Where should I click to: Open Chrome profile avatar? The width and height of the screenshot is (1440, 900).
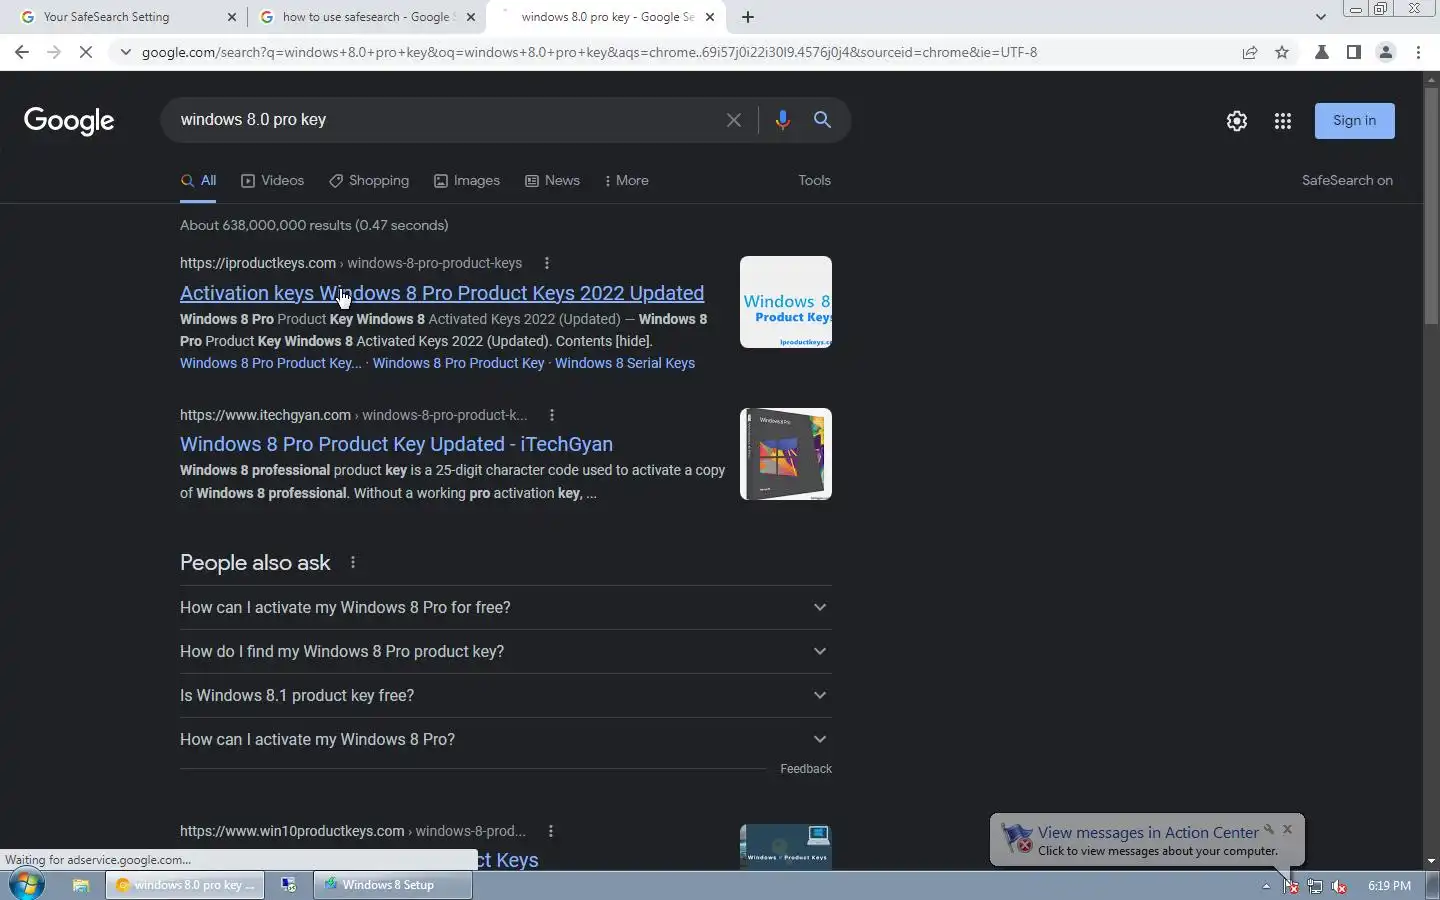tap(1386, 52)
